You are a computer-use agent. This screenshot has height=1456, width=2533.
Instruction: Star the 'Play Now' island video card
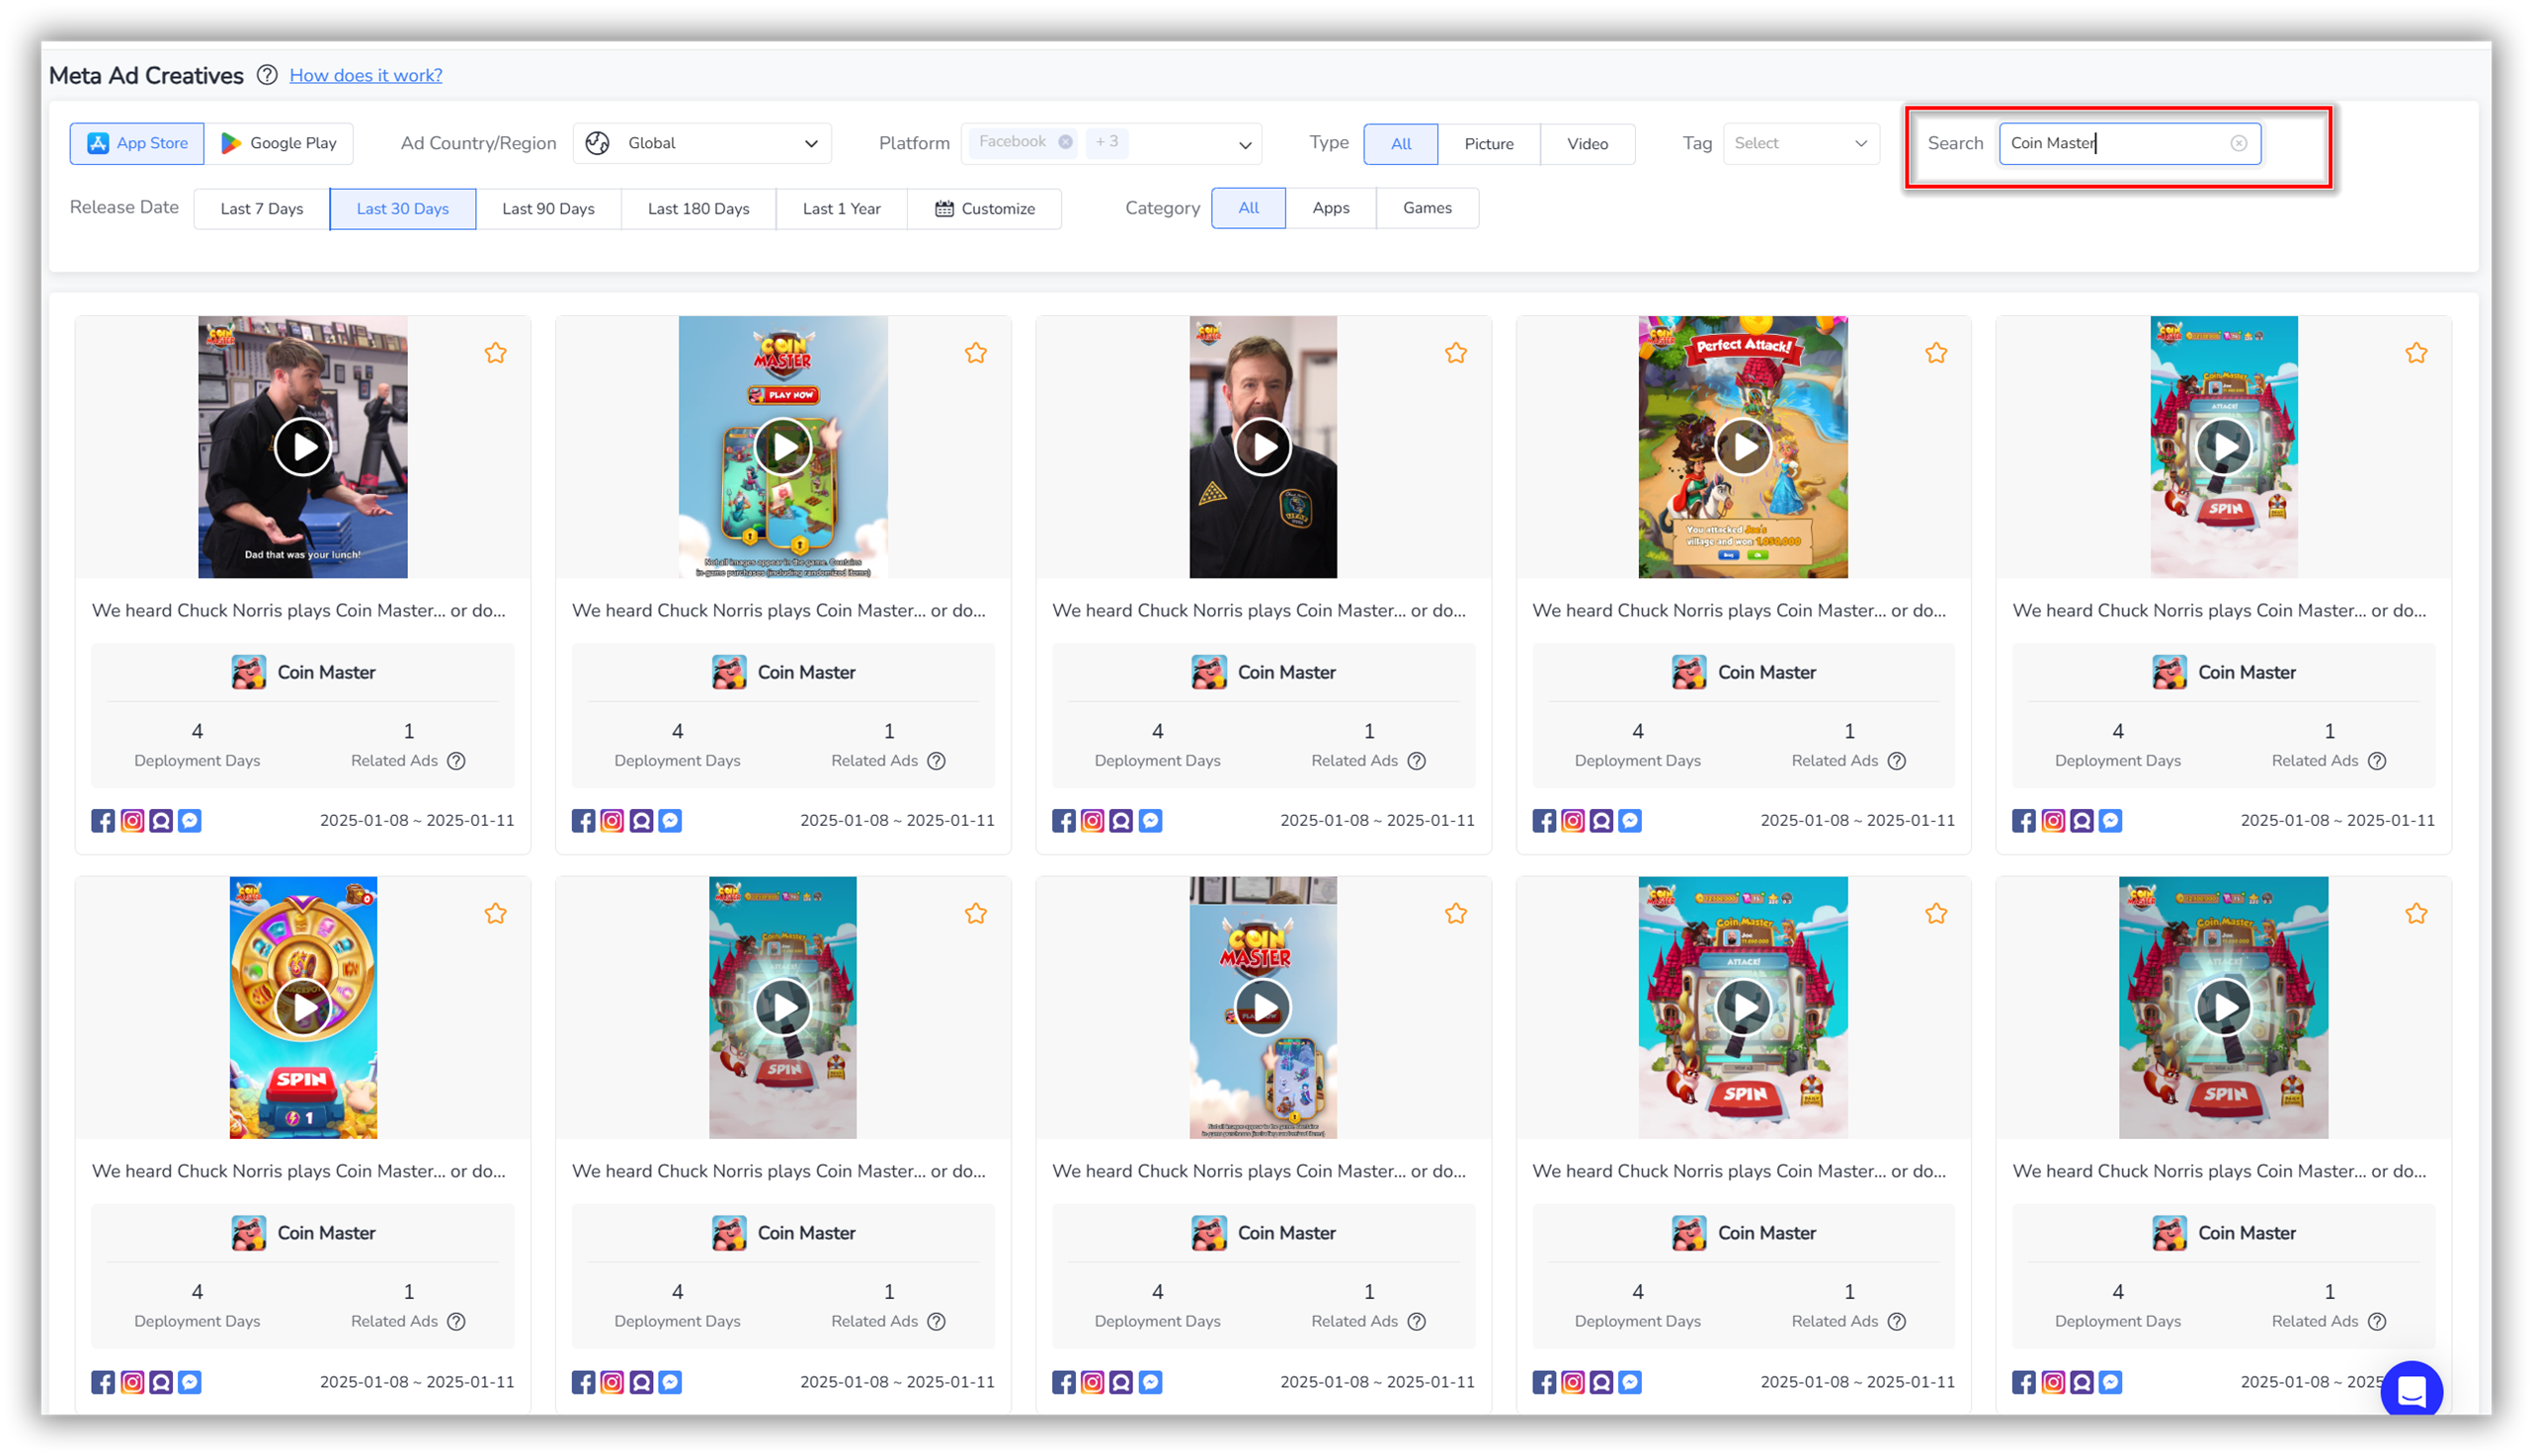[976, 353]
